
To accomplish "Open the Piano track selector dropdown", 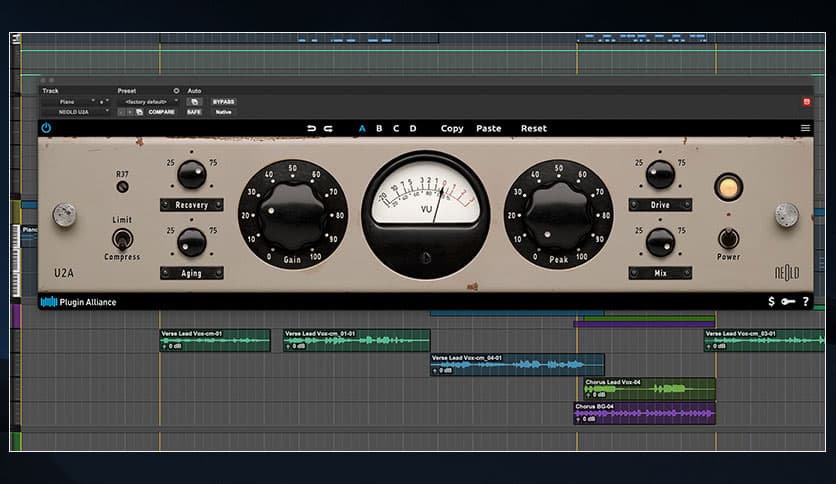I will (x=69, y=101).
